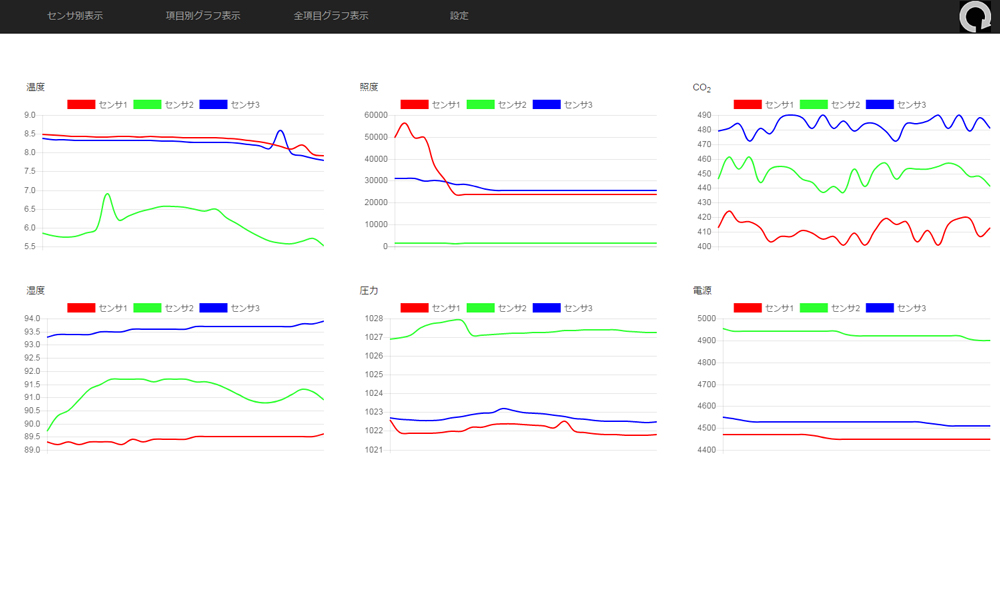Viewport: 1000px width, 599px height.
Task: Open the 設定 settings page
Action: tap(459, 16)
